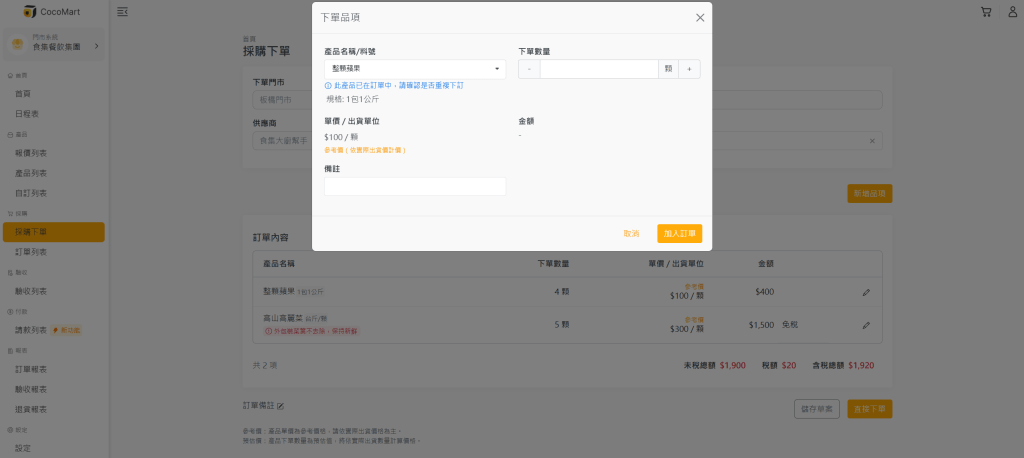The image size is (1024, 458).
Task: Expand the 食集餐飲集團 store switcher
Action: (55, 46)
